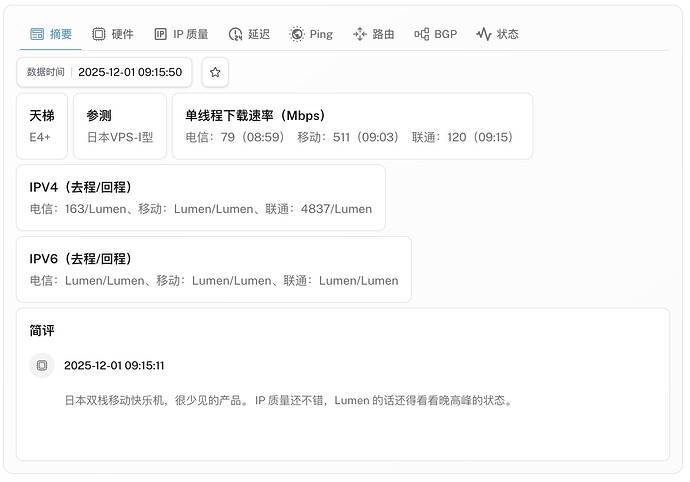
Task: Click the Ping globe icon
Action: click(x=297, y=34)
